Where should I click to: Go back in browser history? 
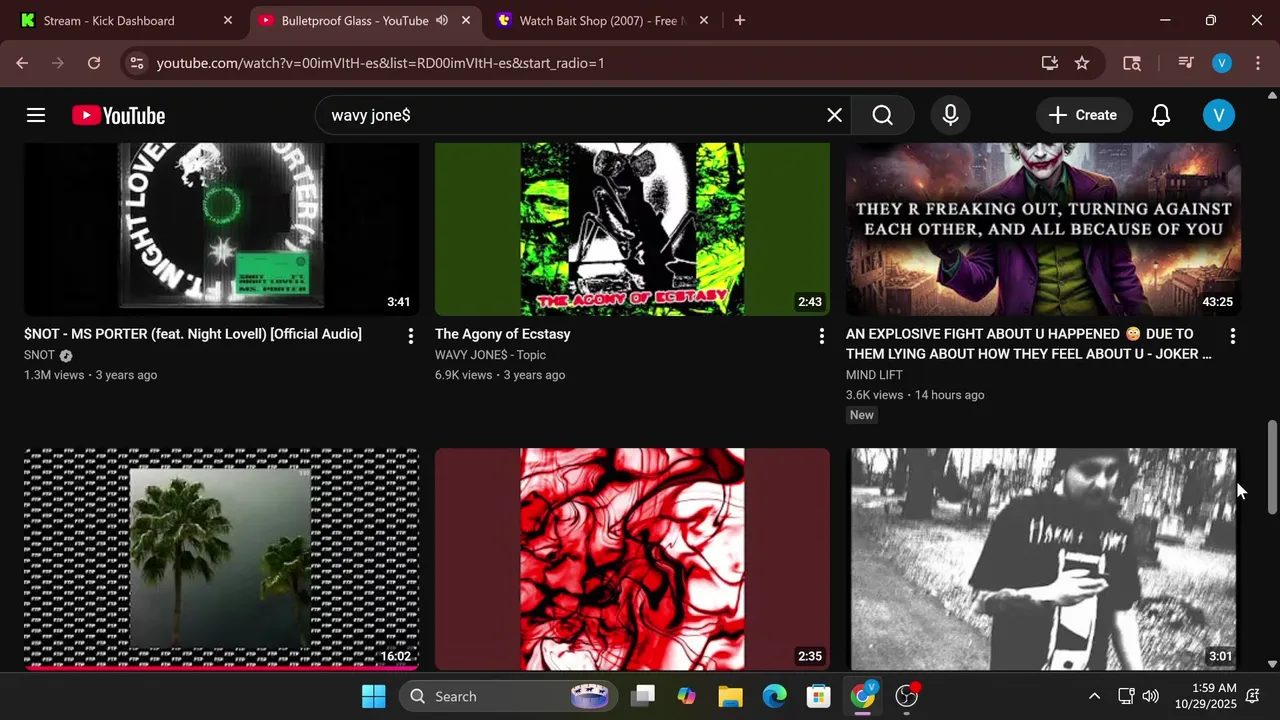[22, 63]
